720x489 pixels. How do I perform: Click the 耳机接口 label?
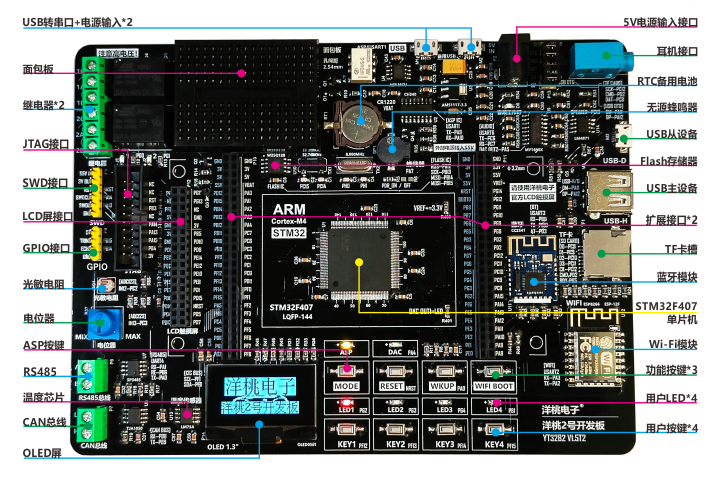coord(677,51)
